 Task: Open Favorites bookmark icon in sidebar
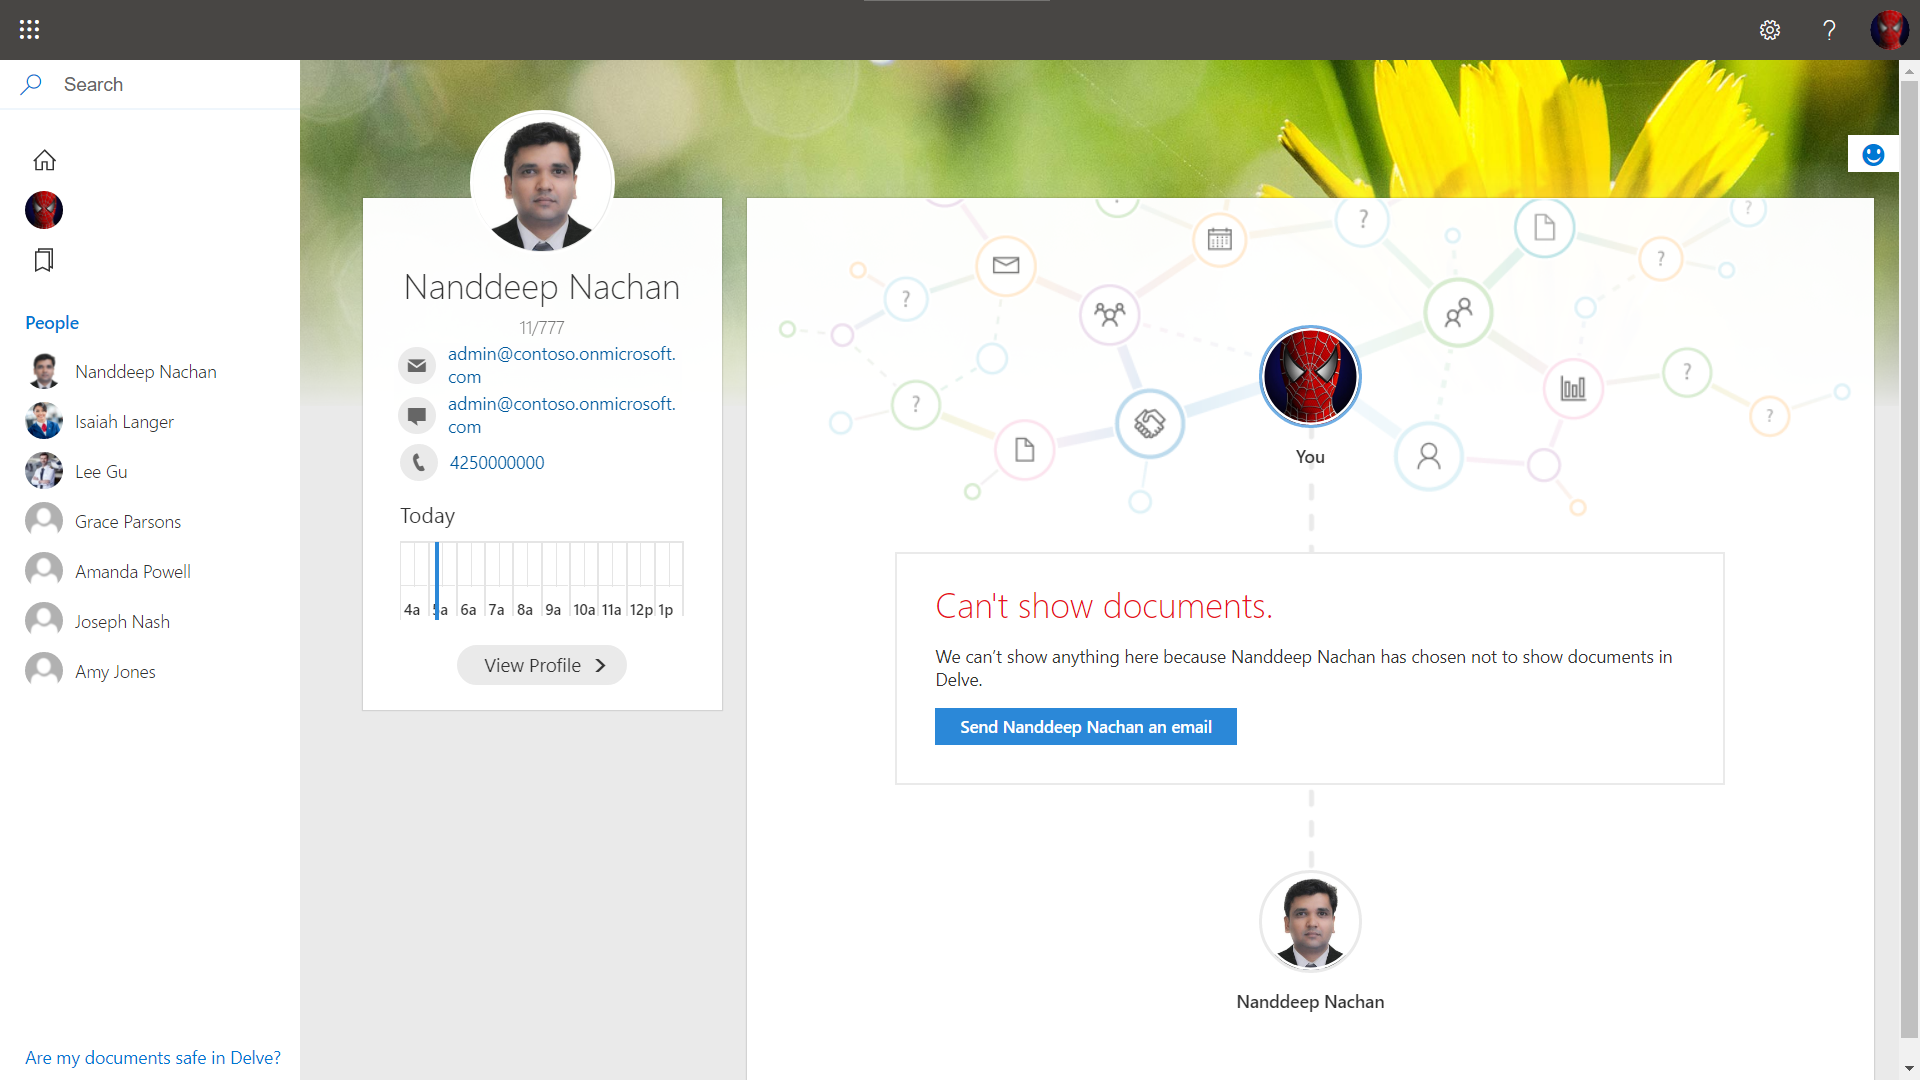tap(44, 260)
